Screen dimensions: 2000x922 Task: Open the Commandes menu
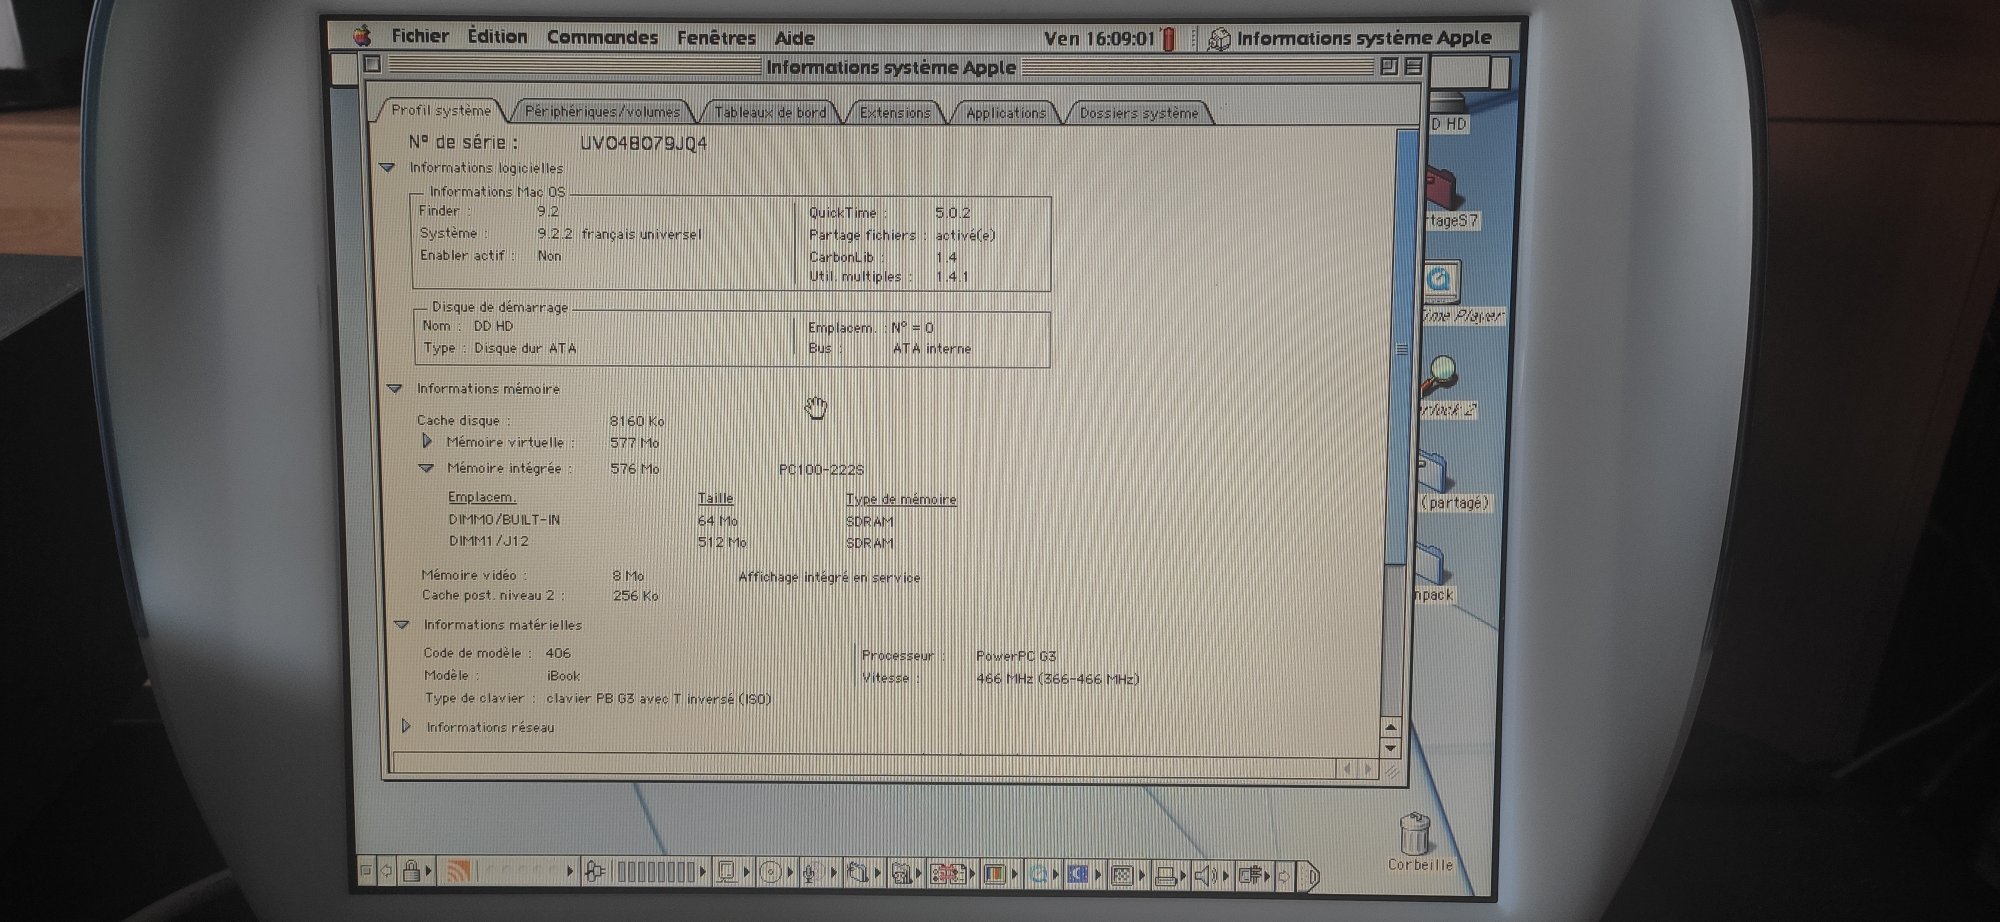coord(602,37)
